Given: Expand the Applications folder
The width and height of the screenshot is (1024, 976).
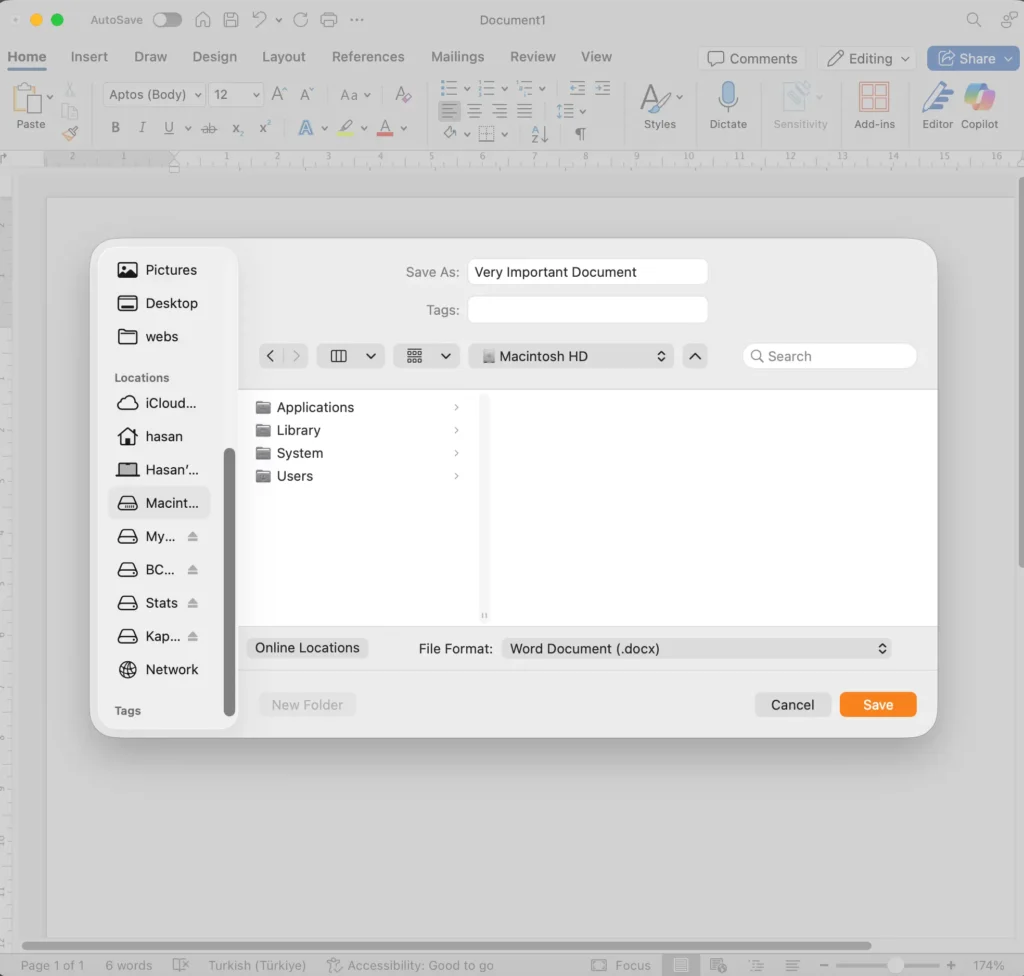Looking at the screenshot, I should point(457,407).
